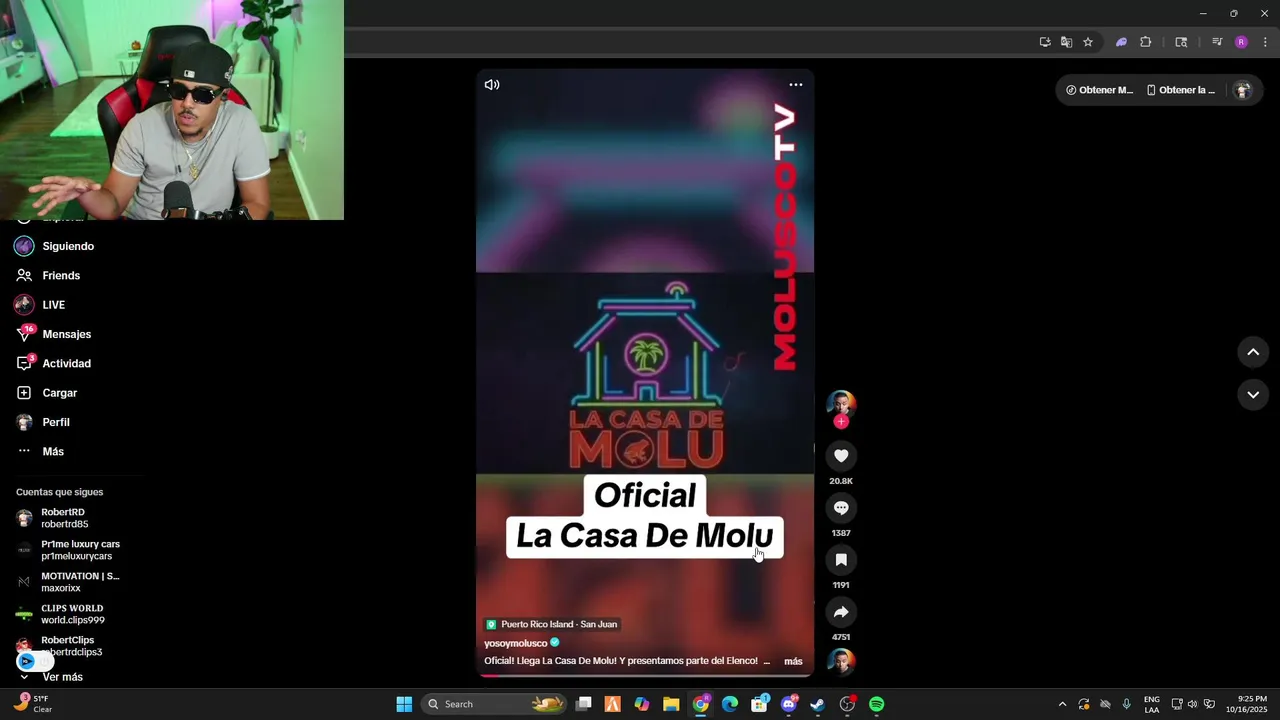Open the comments bubble showing 1387
Viewport: 1280px width, 720px height.
click(x=841, y=508)
